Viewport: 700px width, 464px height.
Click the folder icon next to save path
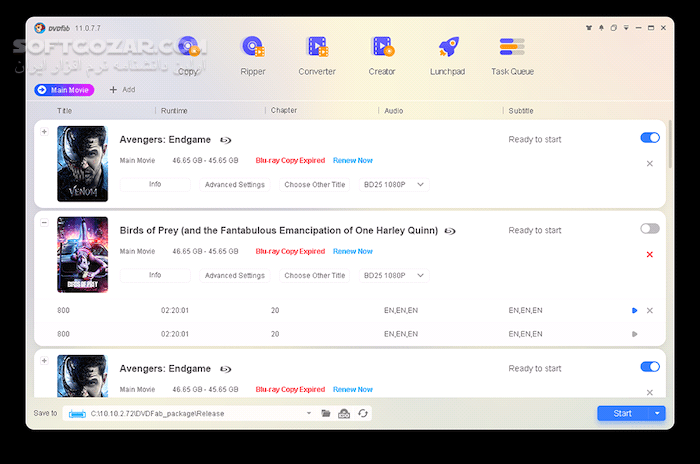326,413
